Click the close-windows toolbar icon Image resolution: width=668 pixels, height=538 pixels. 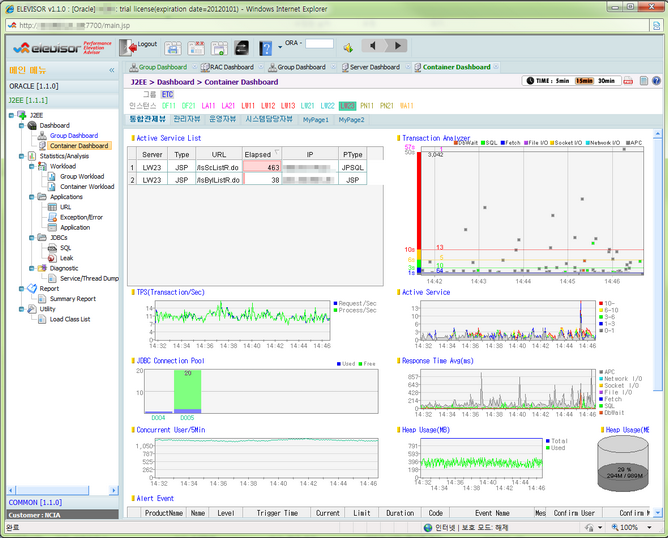point(196,48)
